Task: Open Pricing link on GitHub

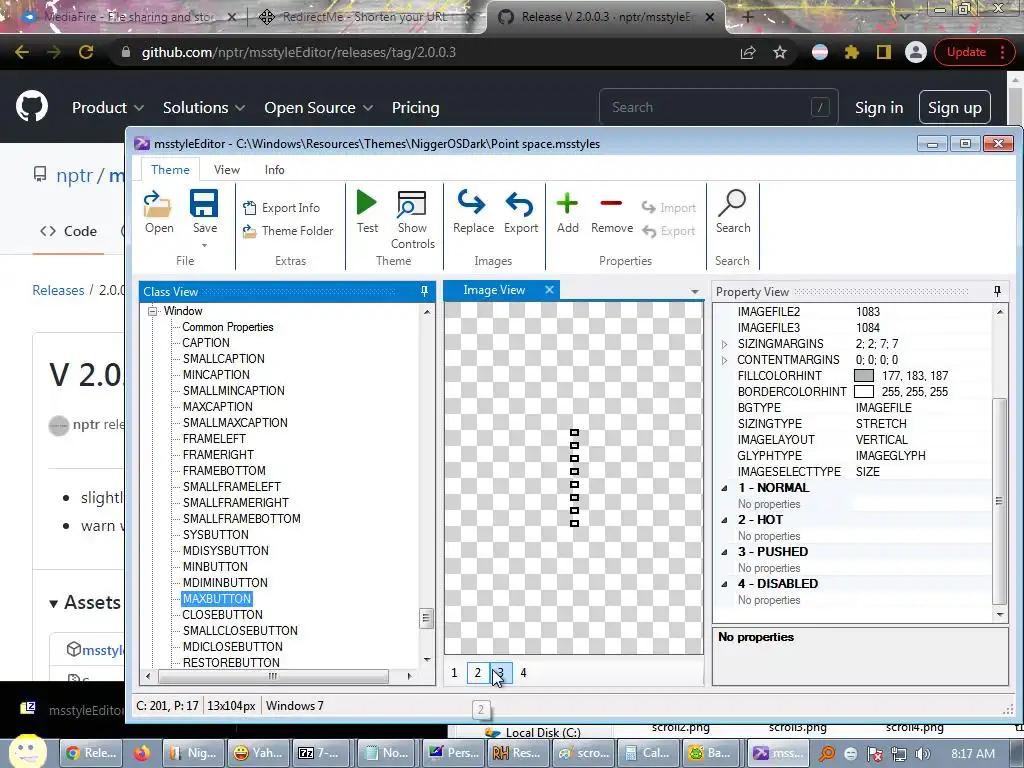Action: coord(415,108)
